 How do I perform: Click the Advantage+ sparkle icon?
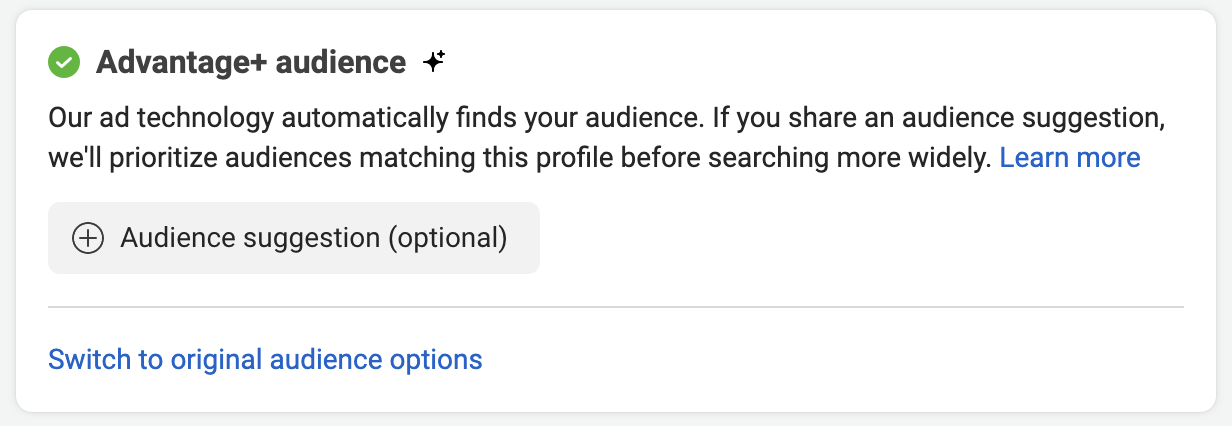(433, 62)
